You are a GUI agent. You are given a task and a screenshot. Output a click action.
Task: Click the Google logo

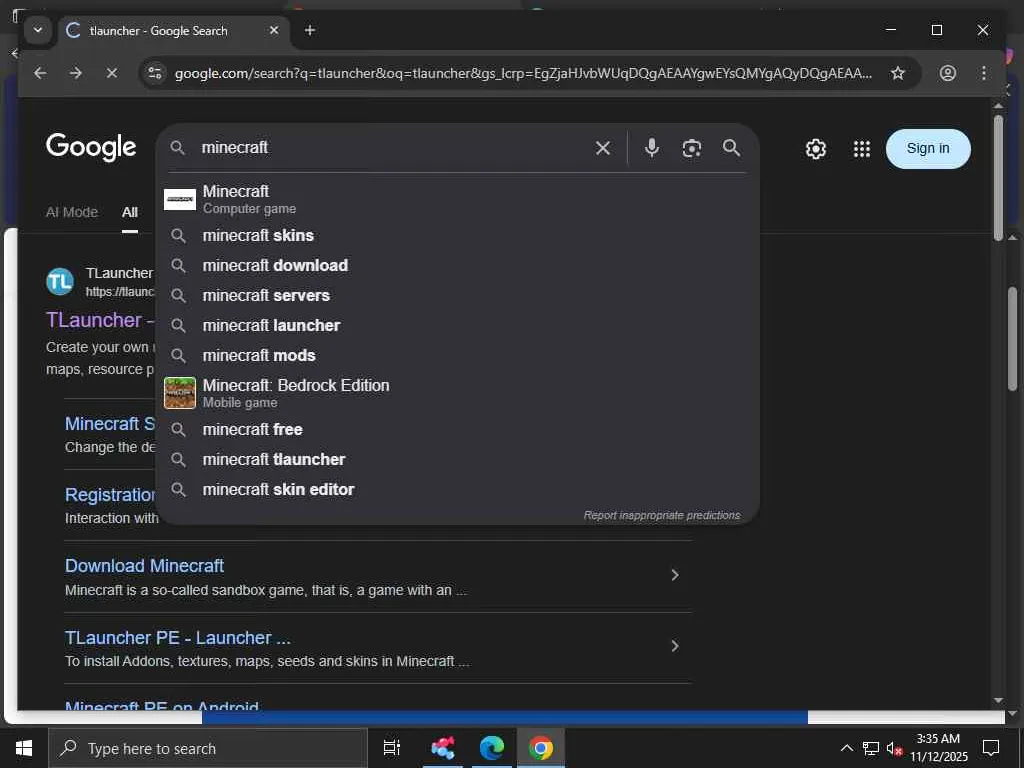[91, 147]
